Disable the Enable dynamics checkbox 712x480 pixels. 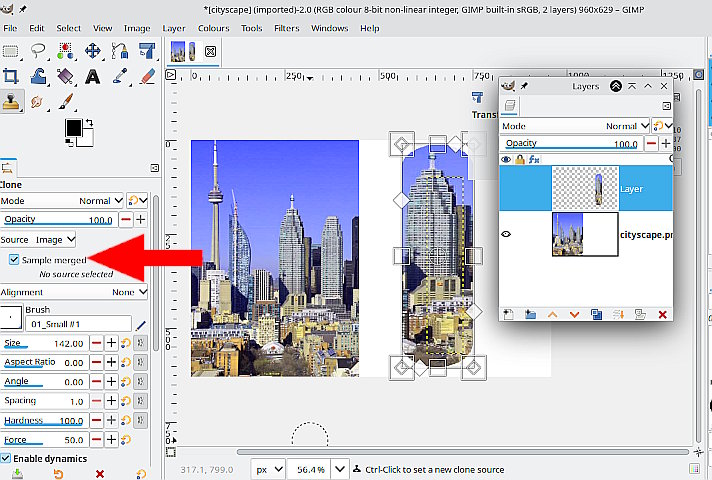click(6, 458)
